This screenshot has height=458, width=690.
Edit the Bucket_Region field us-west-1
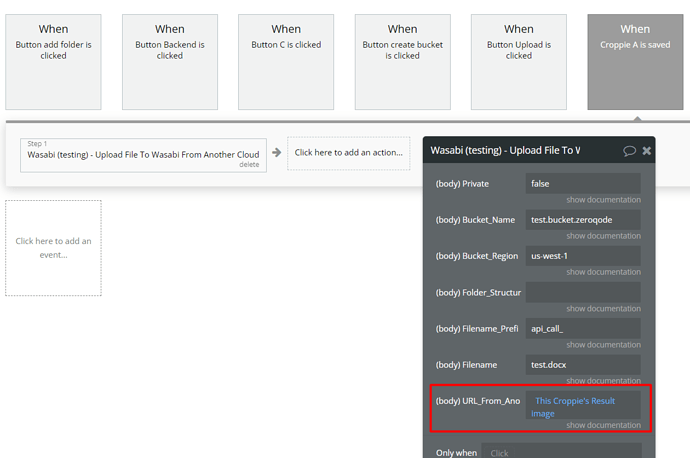click(x=583, y=256)
